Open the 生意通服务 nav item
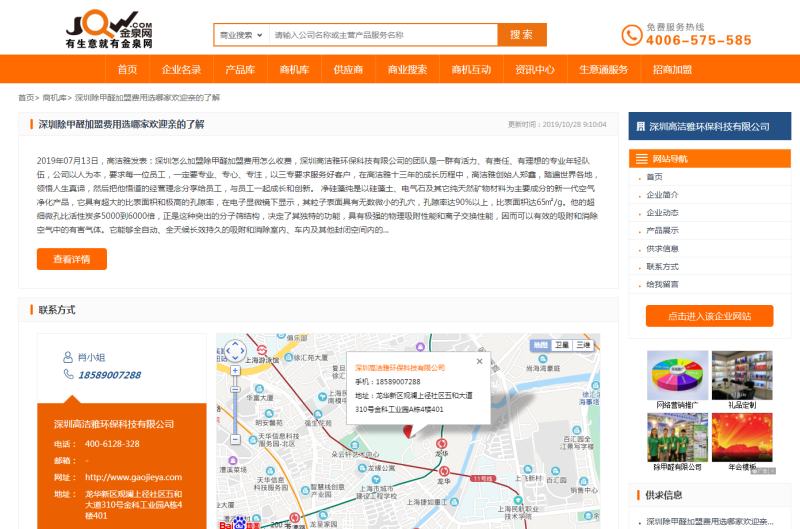Screen dimensions: 800x529 (604, 69)
